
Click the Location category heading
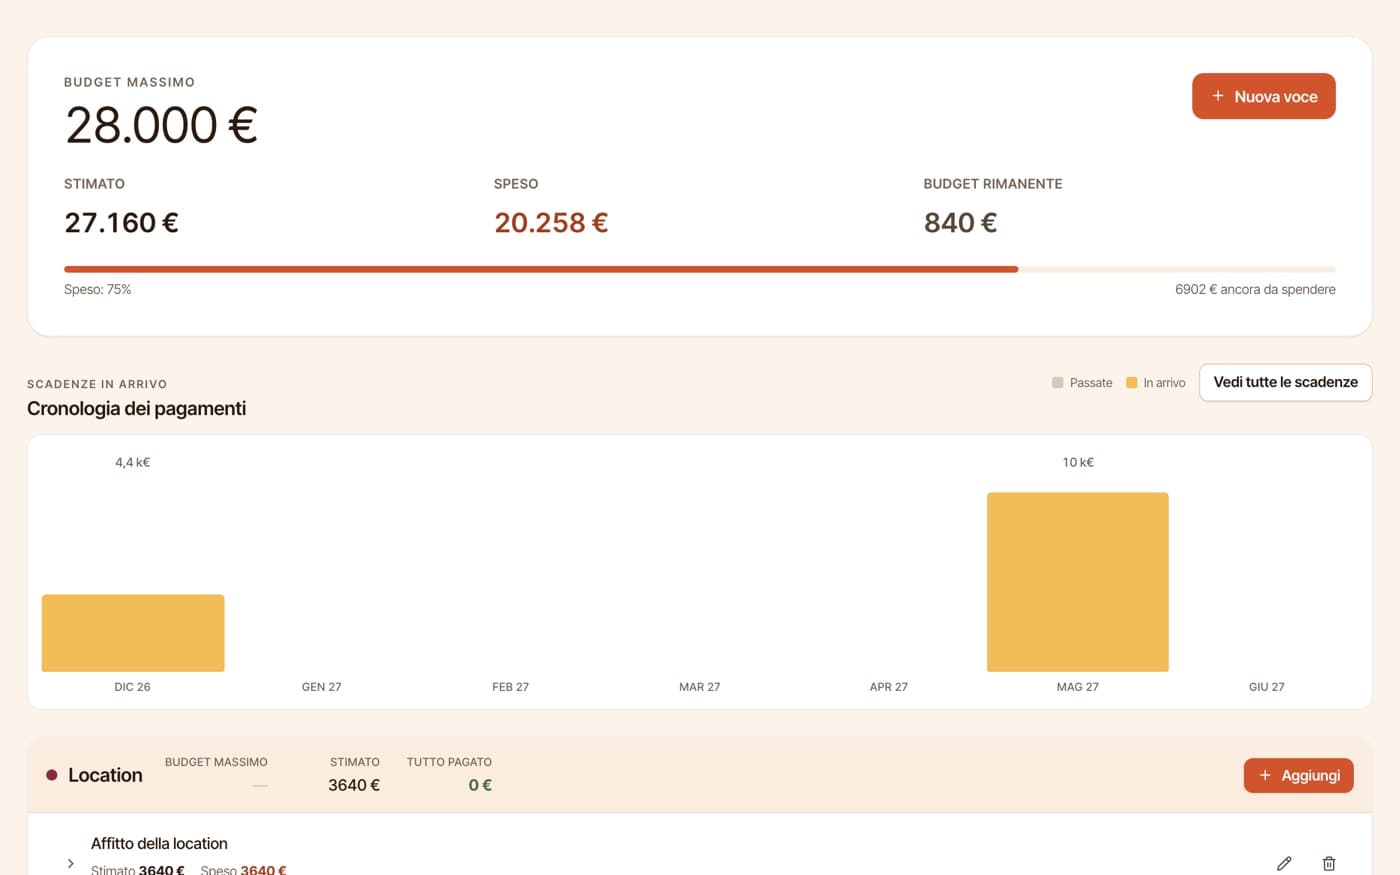coord(105,775)
